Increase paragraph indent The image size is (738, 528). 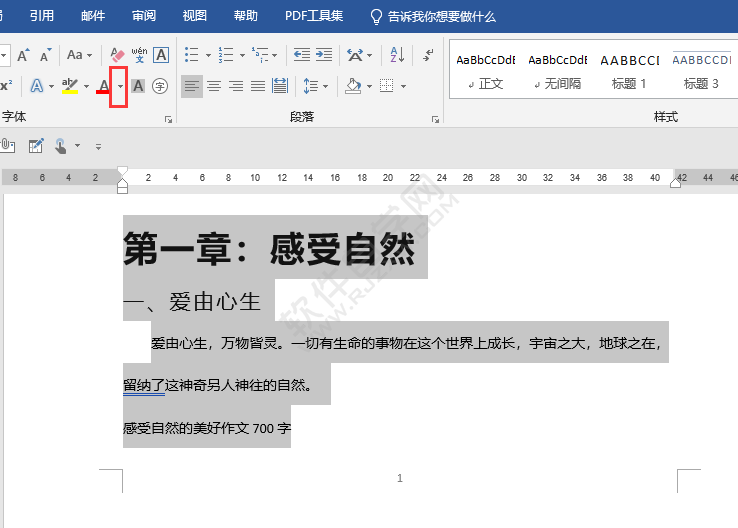(324, 55)
